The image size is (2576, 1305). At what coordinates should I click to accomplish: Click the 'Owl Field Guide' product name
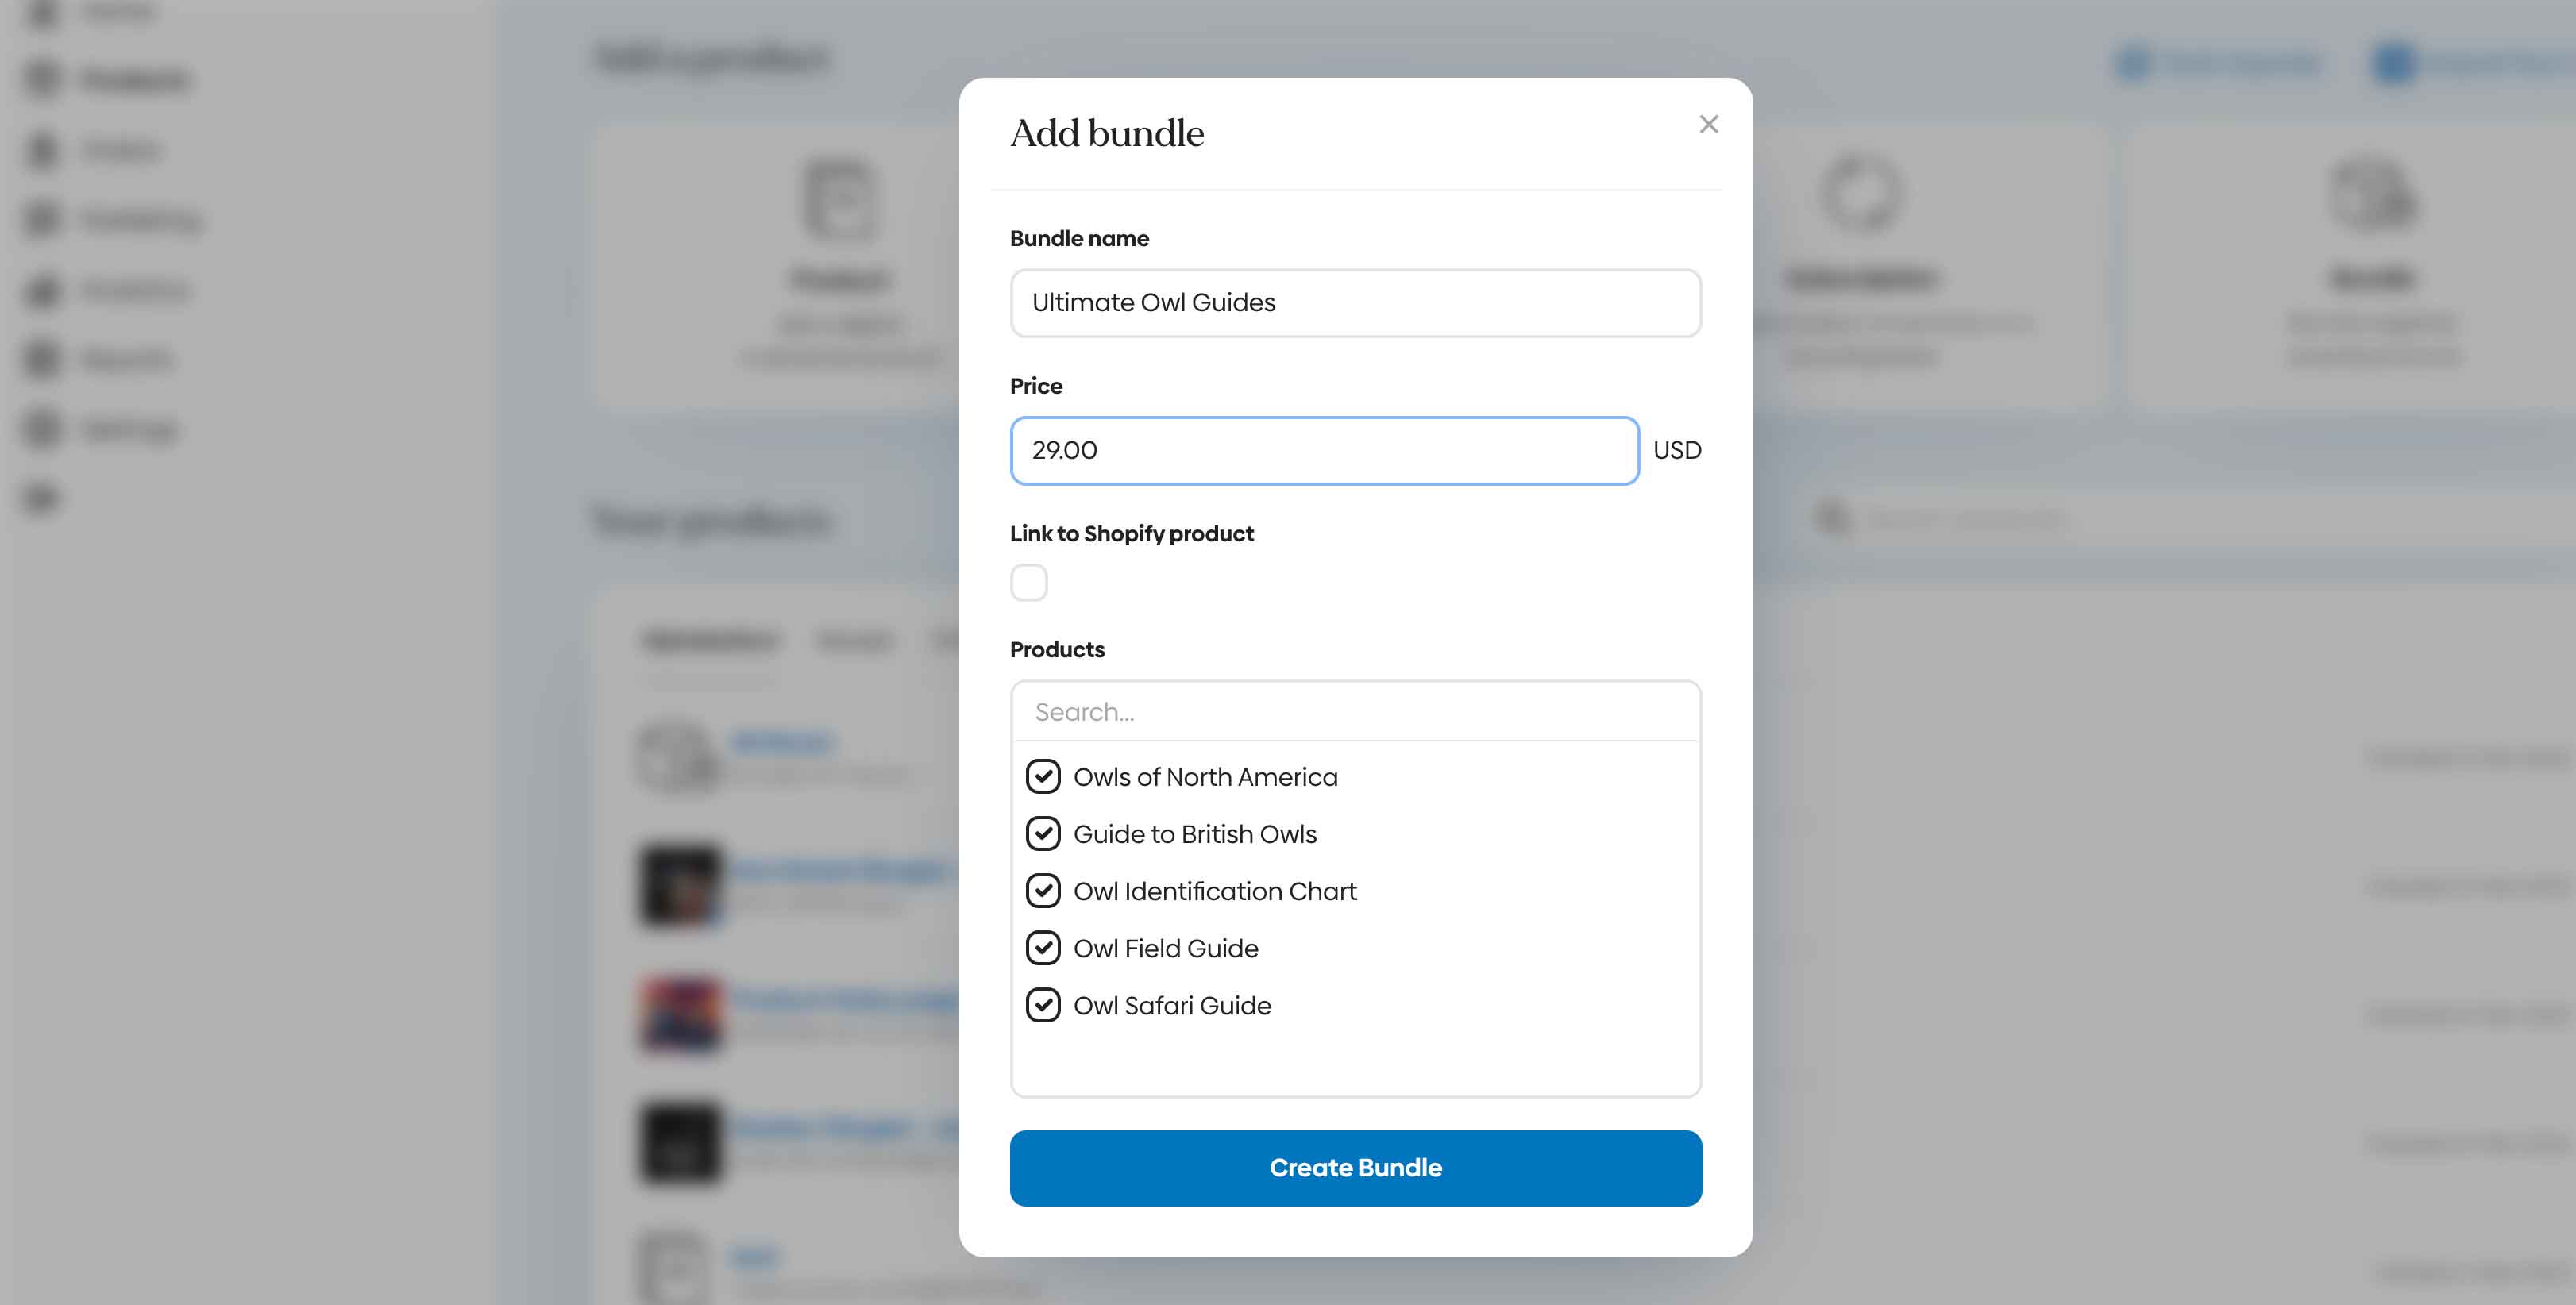tap(1166, 948)
